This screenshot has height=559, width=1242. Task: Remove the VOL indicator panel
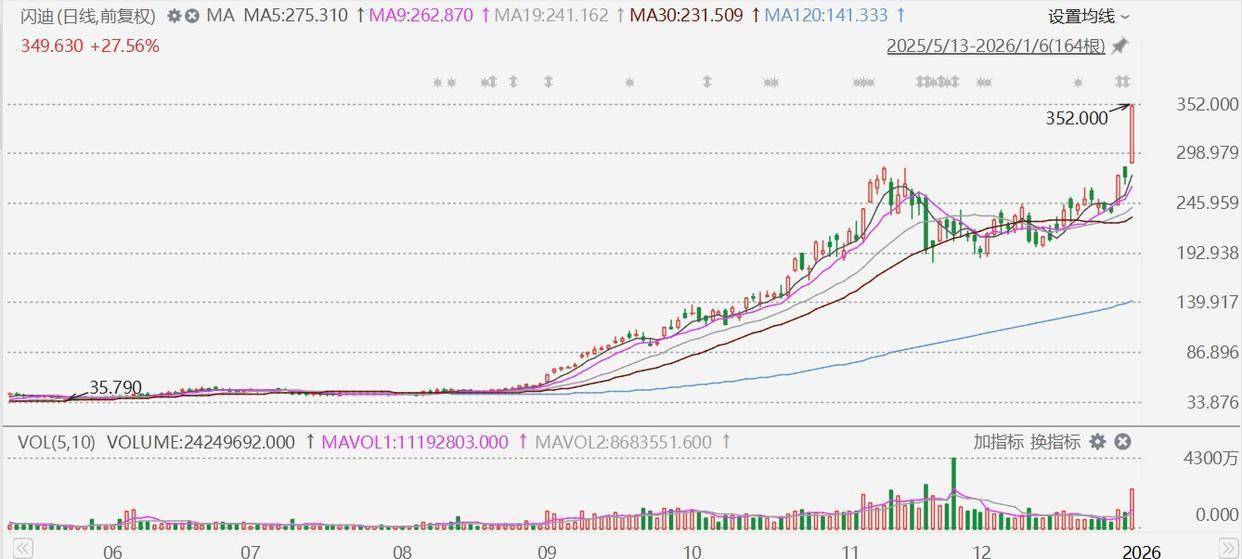[x=1122, y=442]
